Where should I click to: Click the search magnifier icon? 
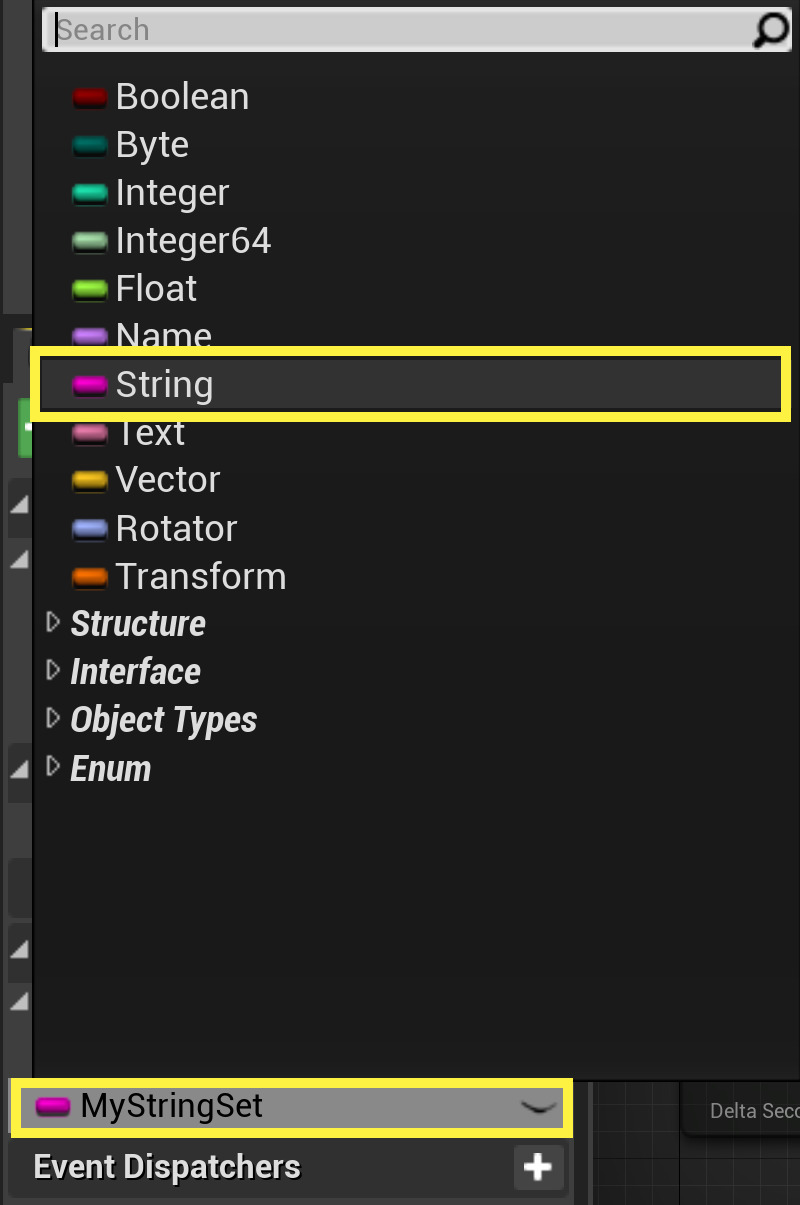768,30
